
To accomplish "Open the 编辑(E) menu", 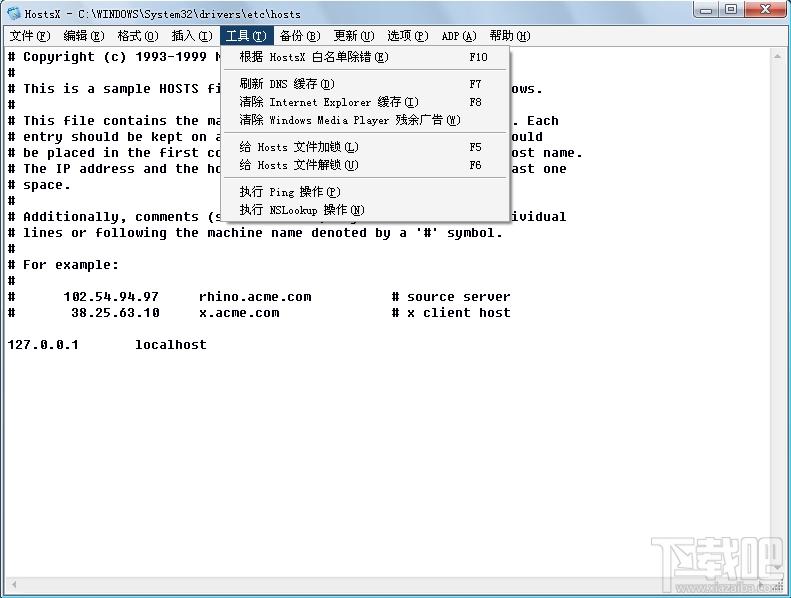I will 84,36.
